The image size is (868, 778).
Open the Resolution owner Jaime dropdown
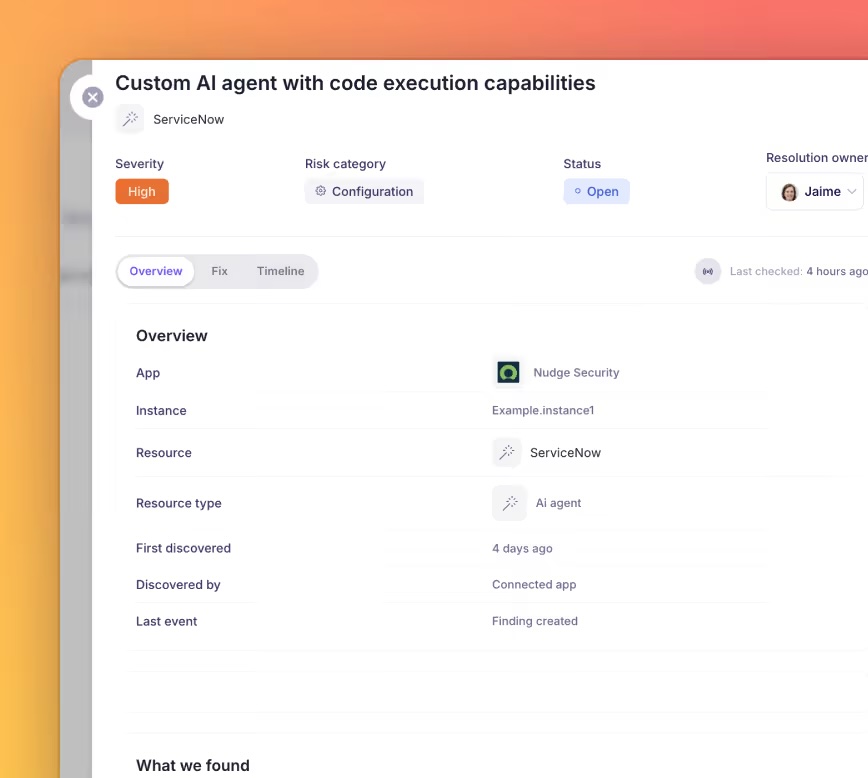814,192
